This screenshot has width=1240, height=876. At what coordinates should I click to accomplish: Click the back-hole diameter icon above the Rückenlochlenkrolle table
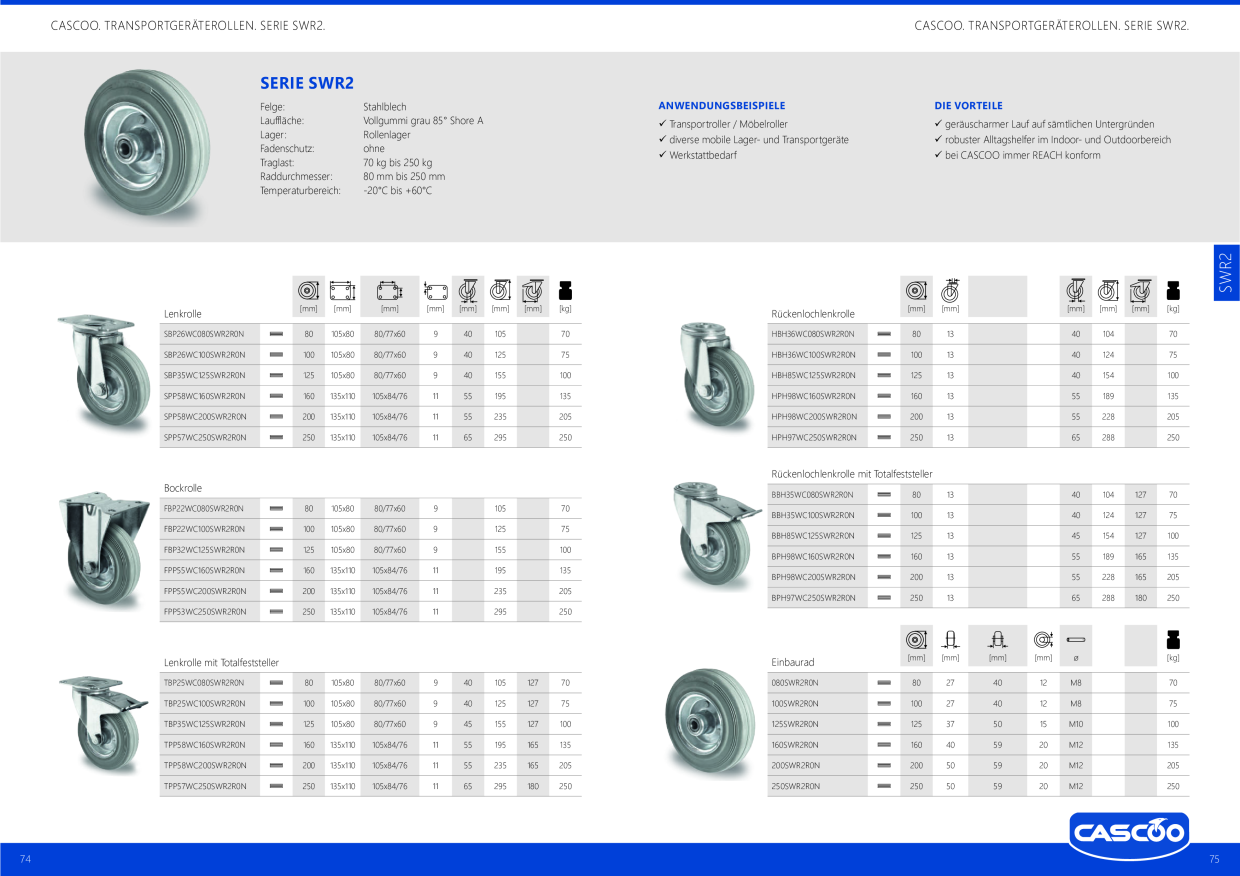click(950, 290)
